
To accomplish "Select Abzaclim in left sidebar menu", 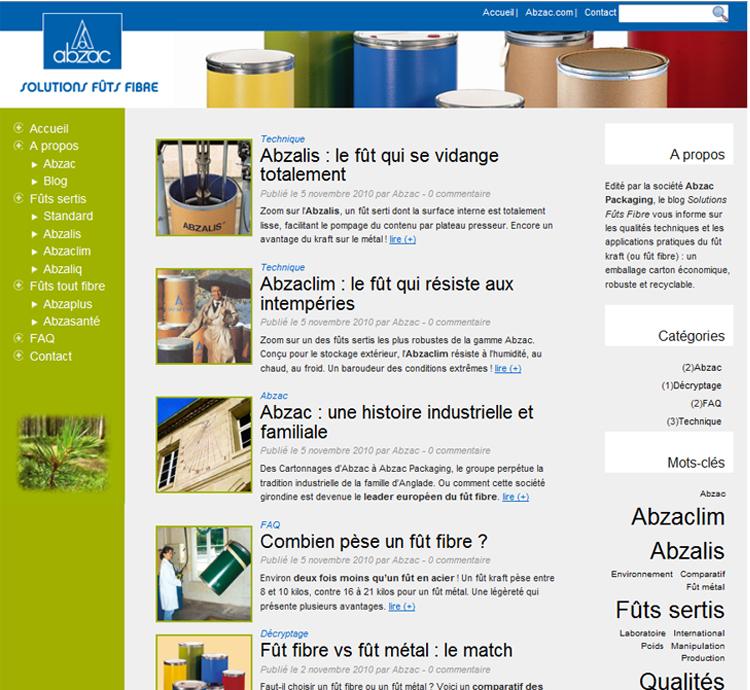I will click(67, 251).
